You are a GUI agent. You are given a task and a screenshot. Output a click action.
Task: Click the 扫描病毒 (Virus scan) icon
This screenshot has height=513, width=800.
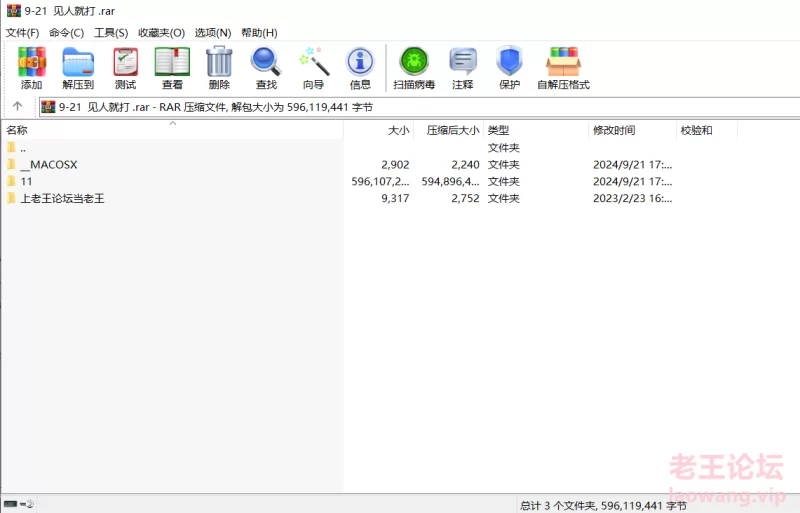[414, 61]
